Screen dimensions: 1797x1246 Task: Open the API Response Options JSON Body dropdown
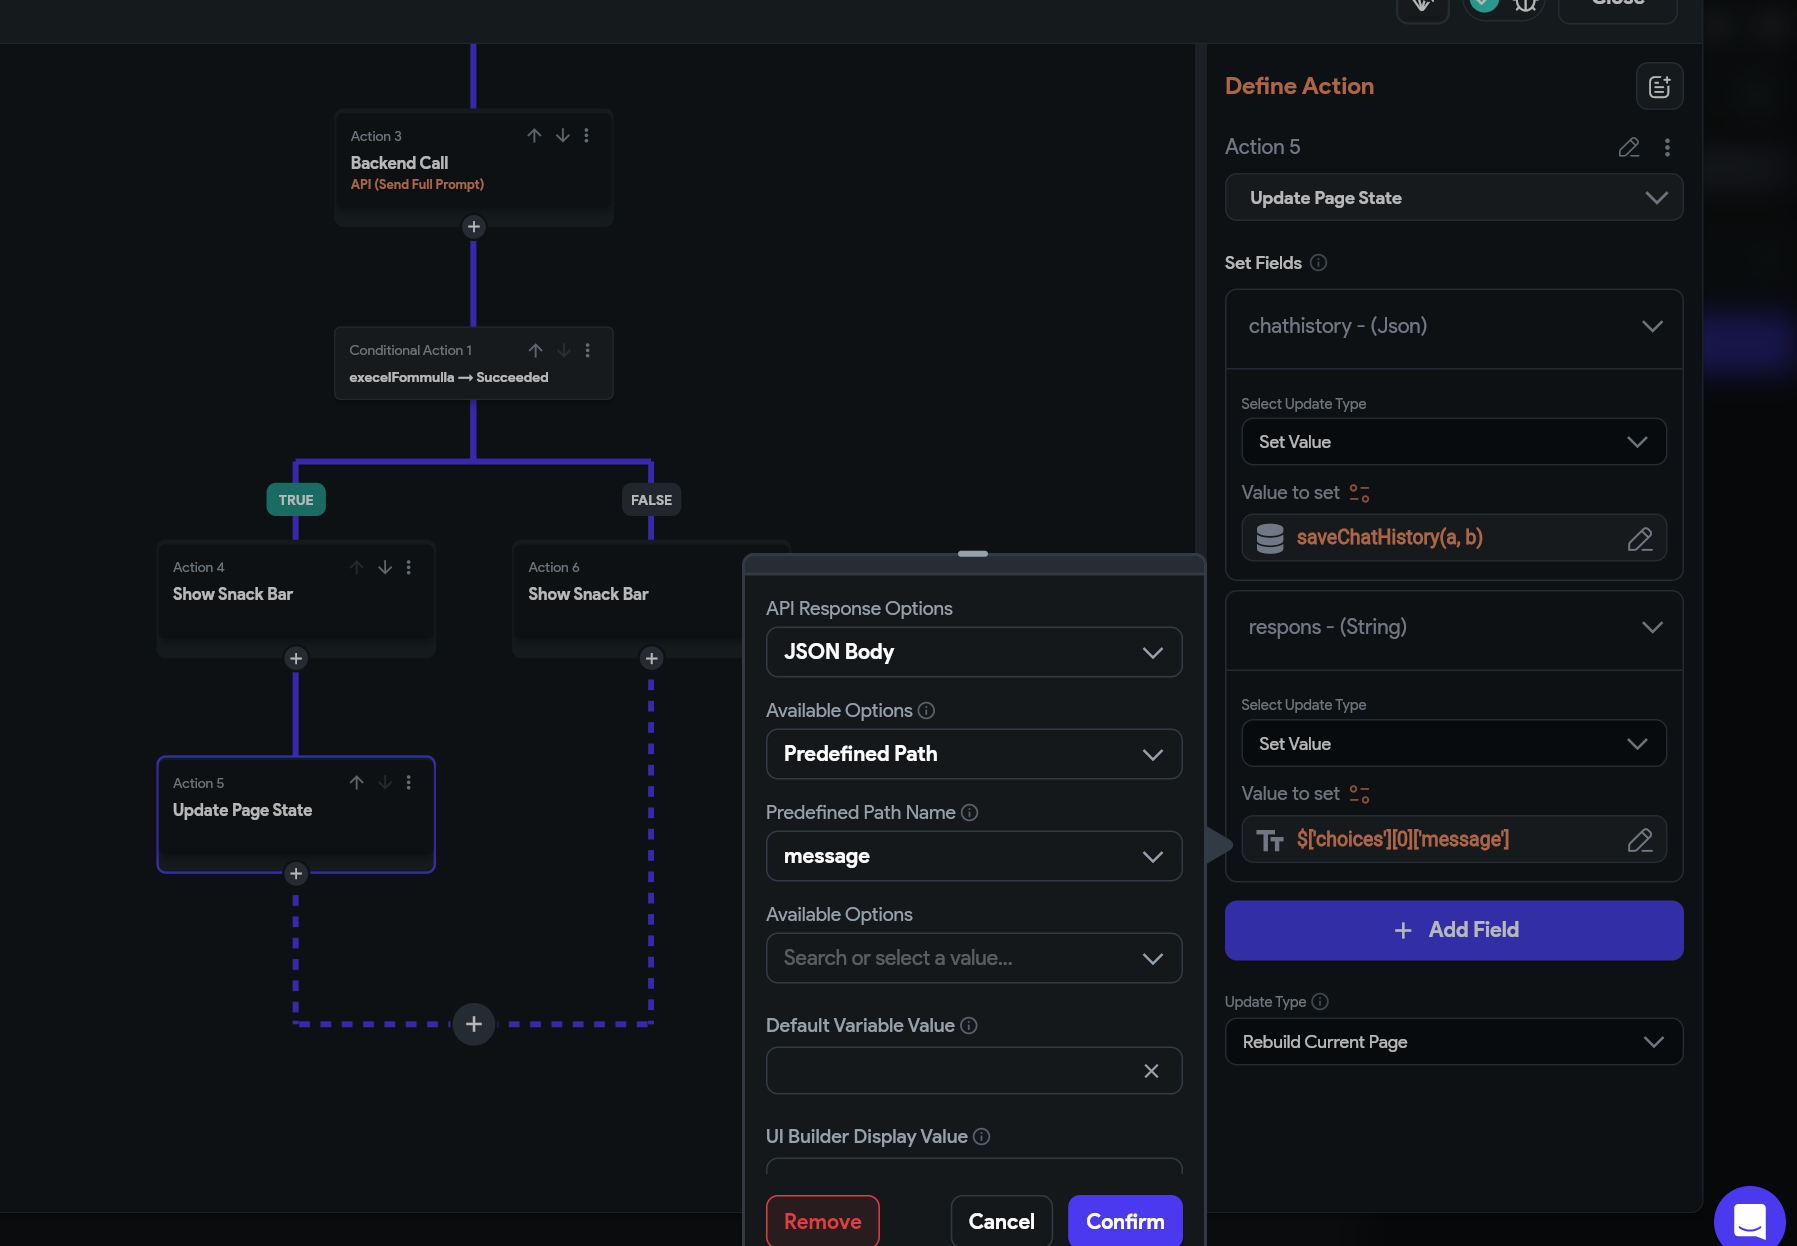point(974,652)
